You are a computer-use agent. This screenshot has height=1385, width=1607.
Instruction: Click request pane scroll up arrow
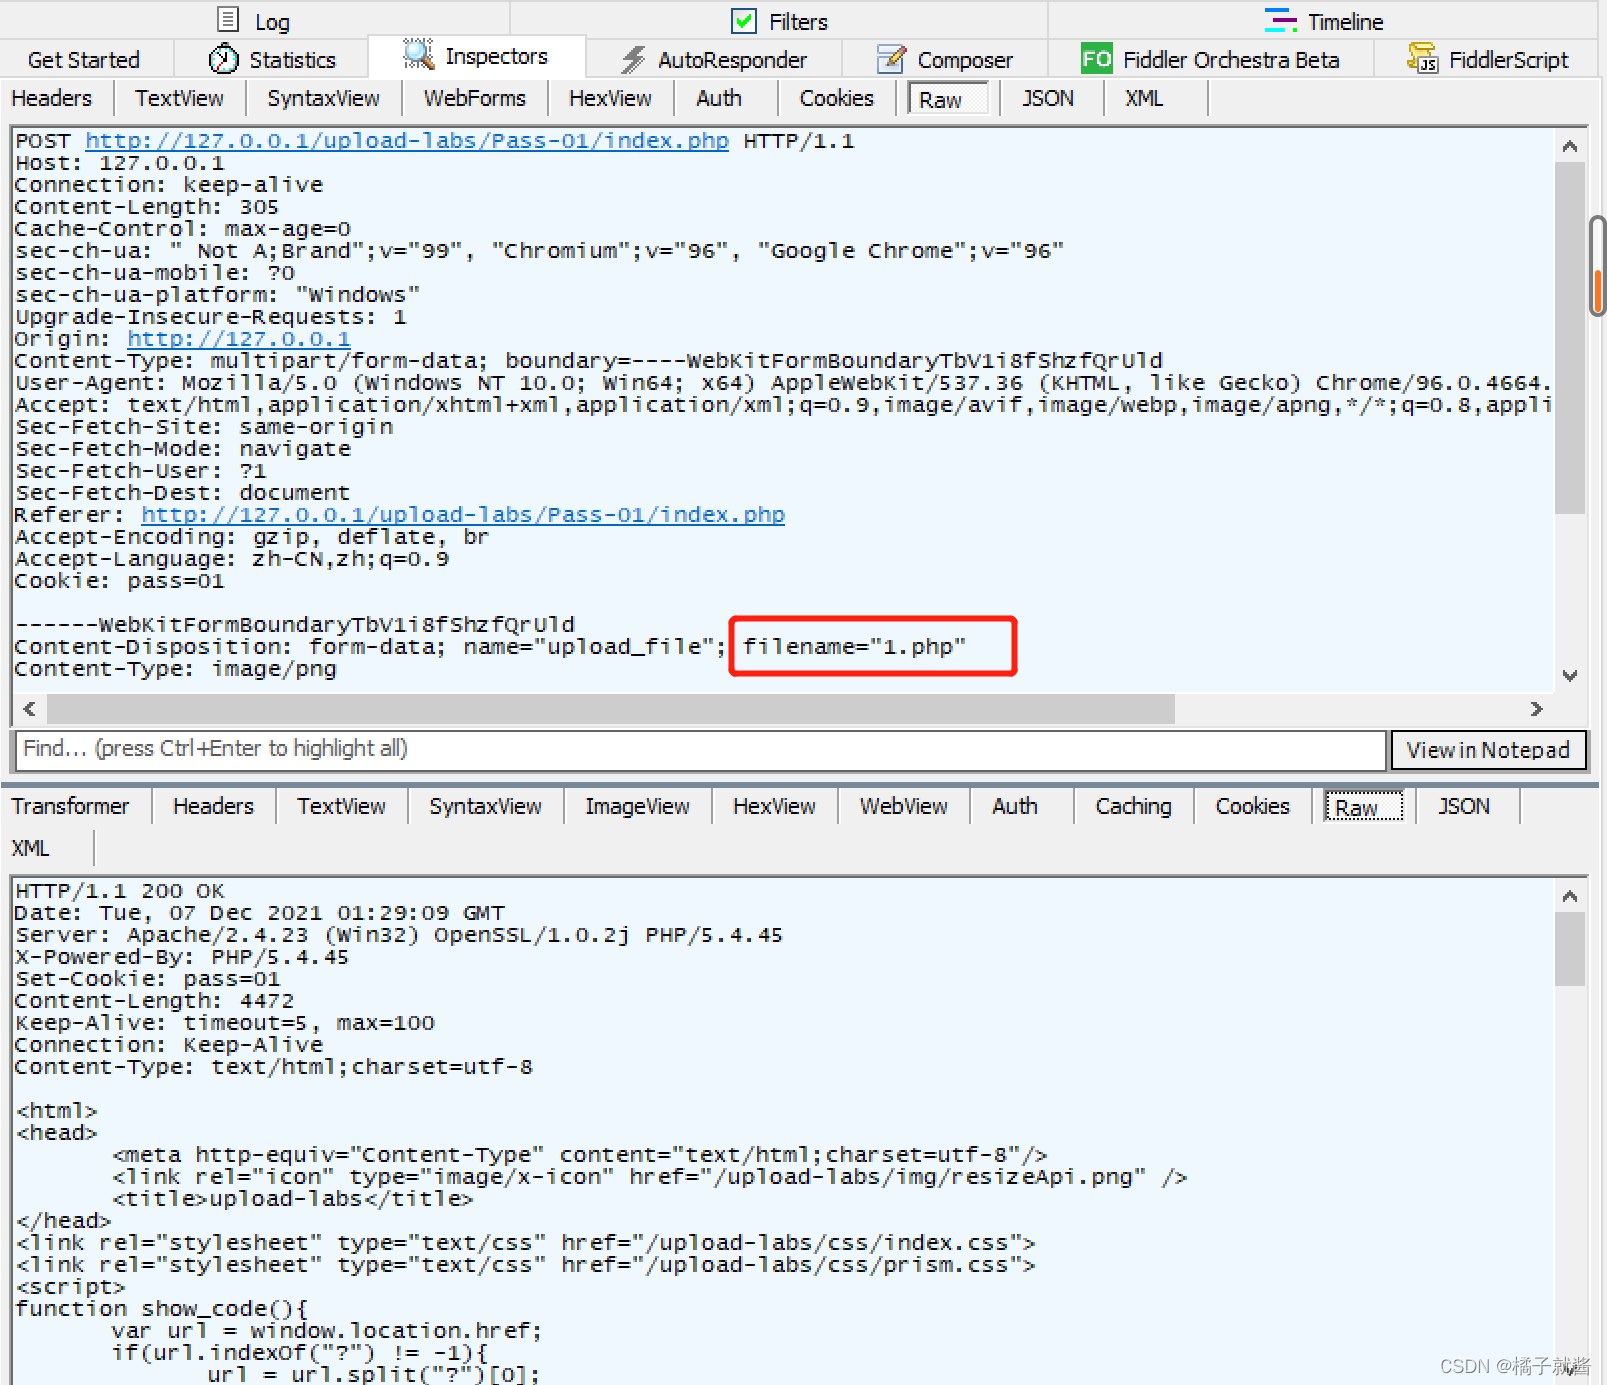coord(1570,146)
